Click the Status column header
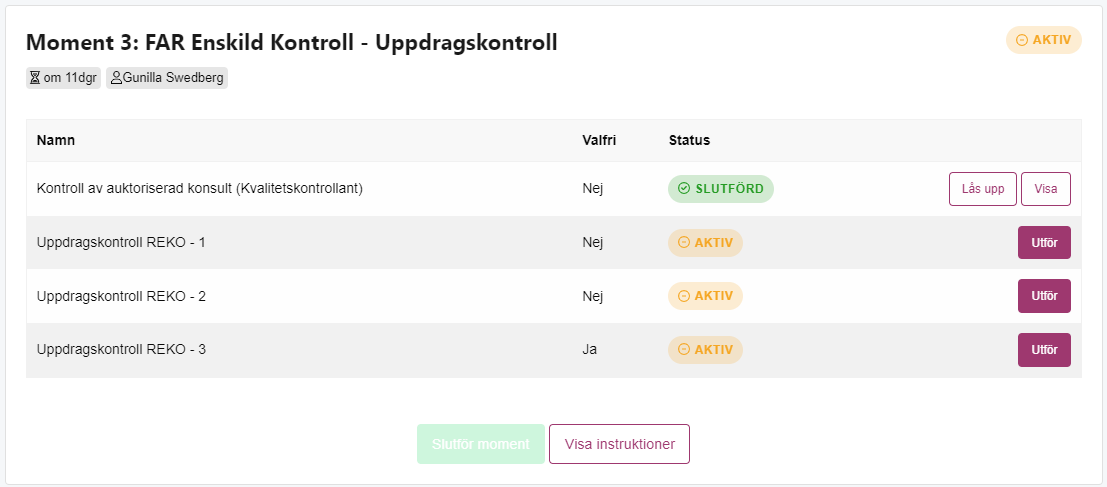This screenshot has height=487, width=1107. [x=689, y=140]
